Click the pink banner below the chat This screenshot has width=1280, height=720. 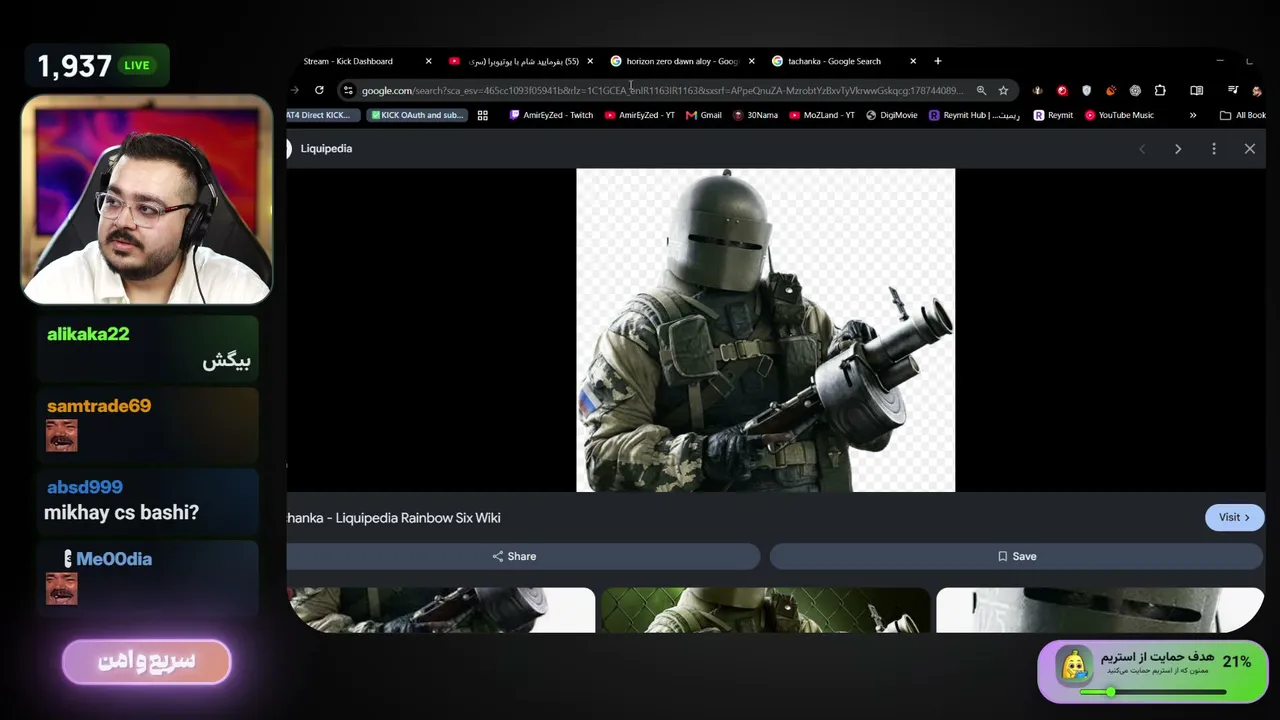click(x=147, y=662)
